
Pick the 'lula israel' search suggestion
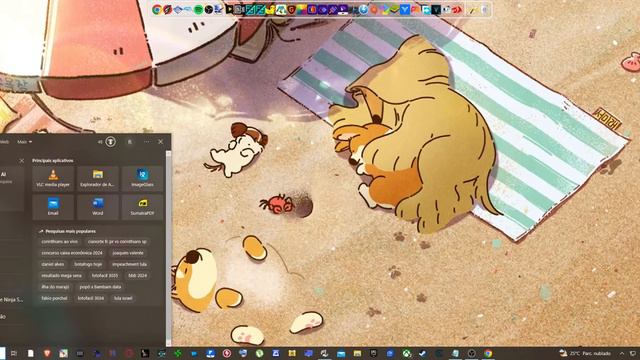[123, 298]
